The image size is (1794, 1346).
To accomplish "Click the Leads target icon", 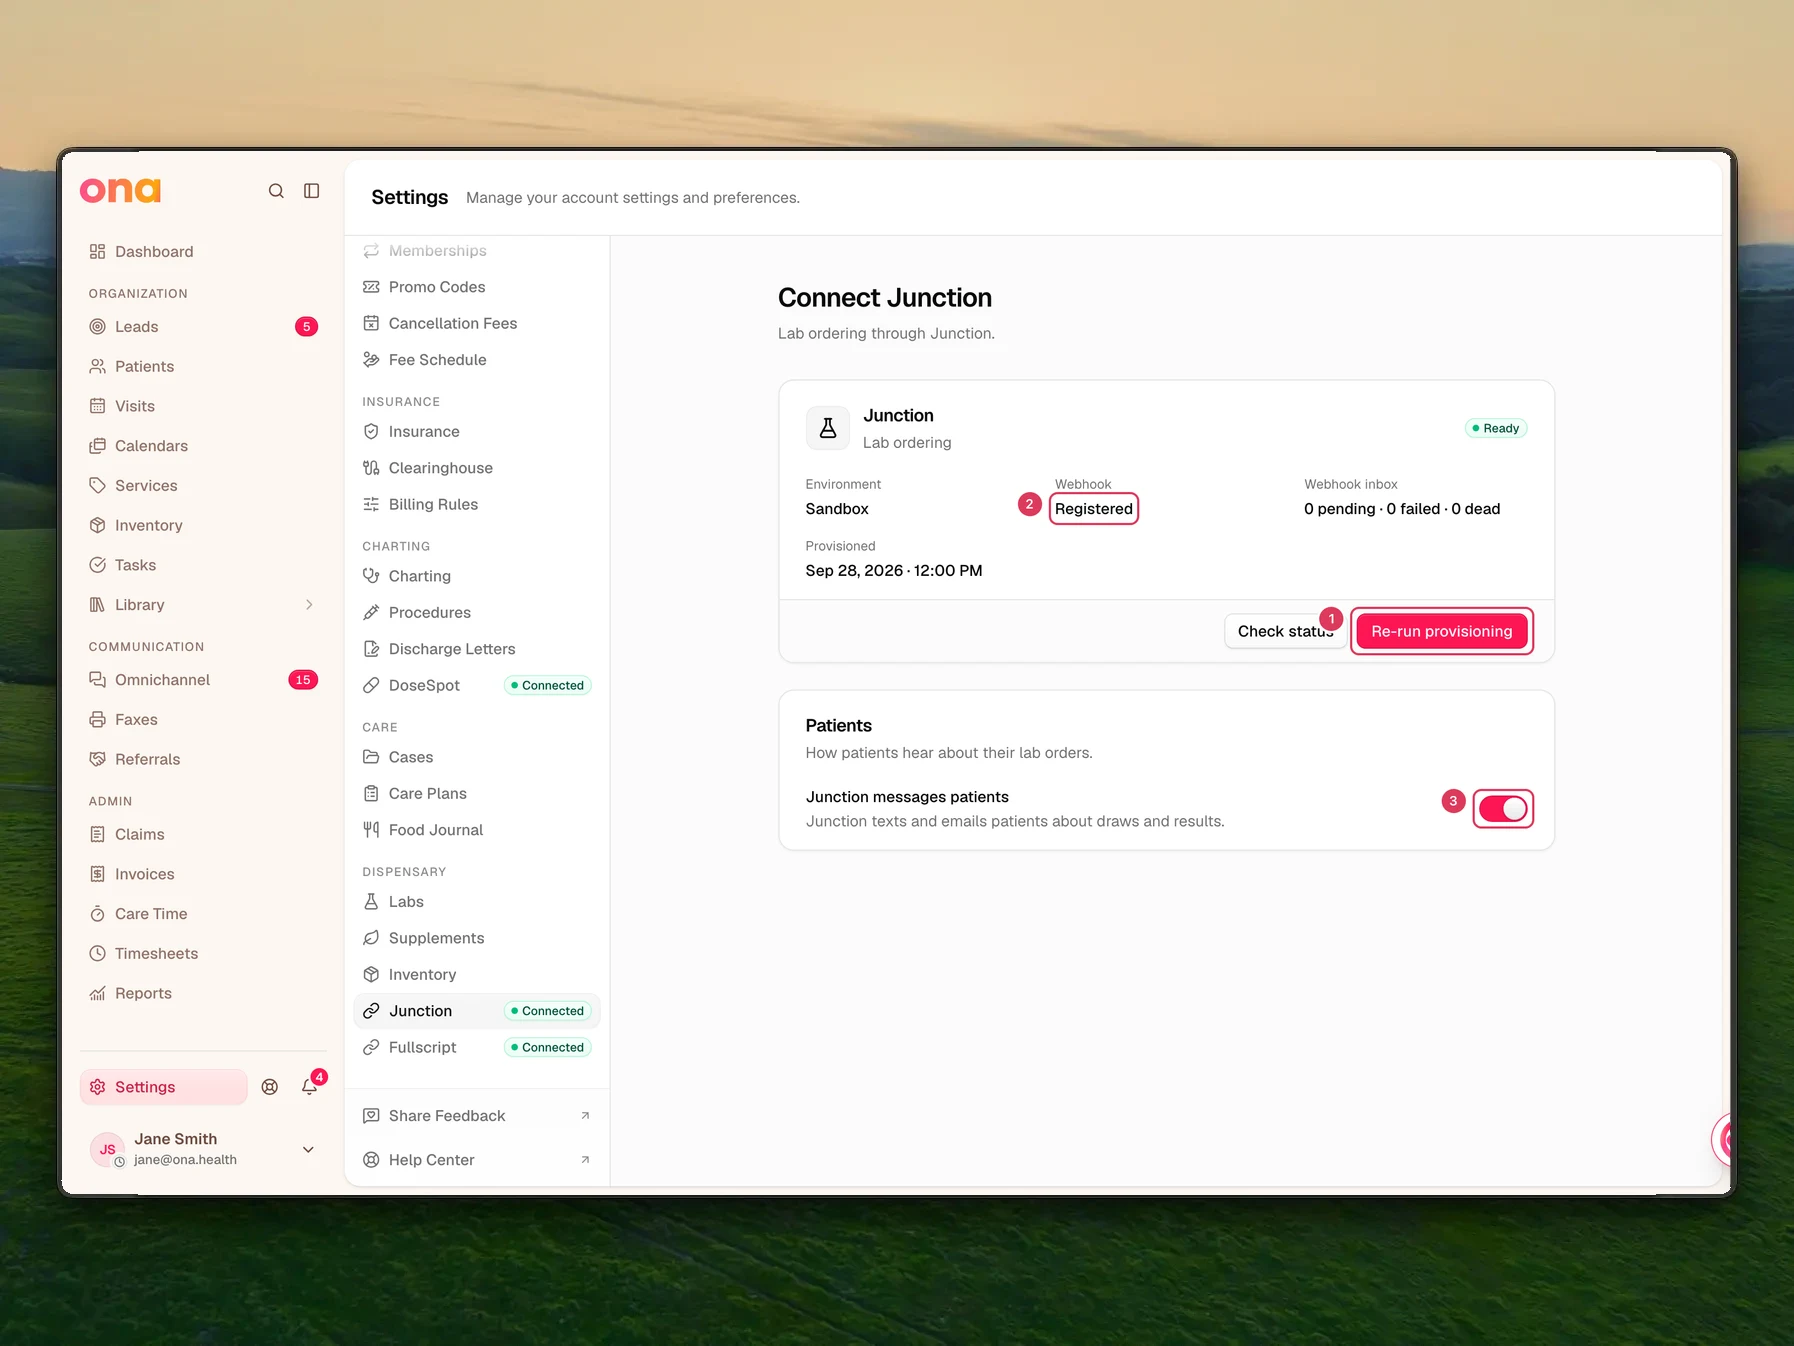I will click(97, 327).
